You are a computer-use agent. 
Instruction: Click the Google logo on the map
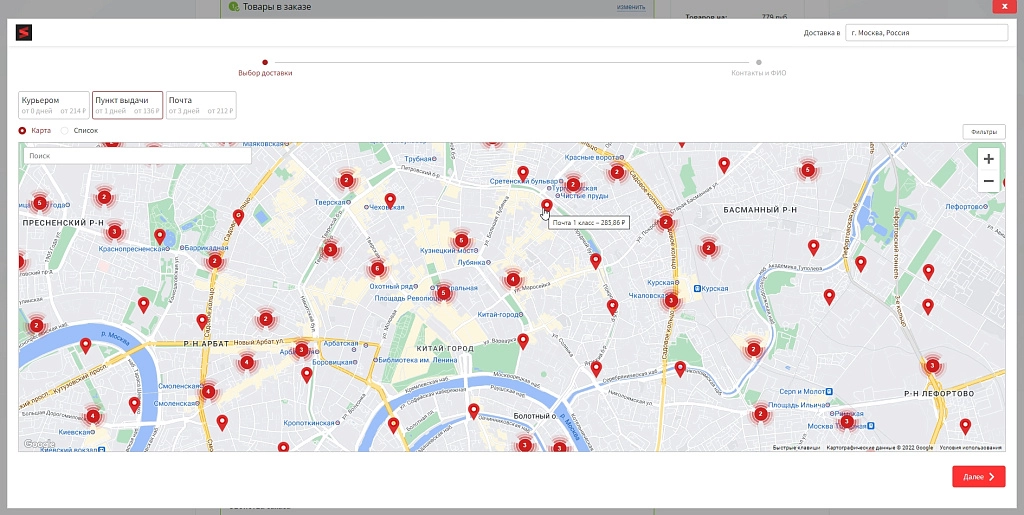[39, 444]
